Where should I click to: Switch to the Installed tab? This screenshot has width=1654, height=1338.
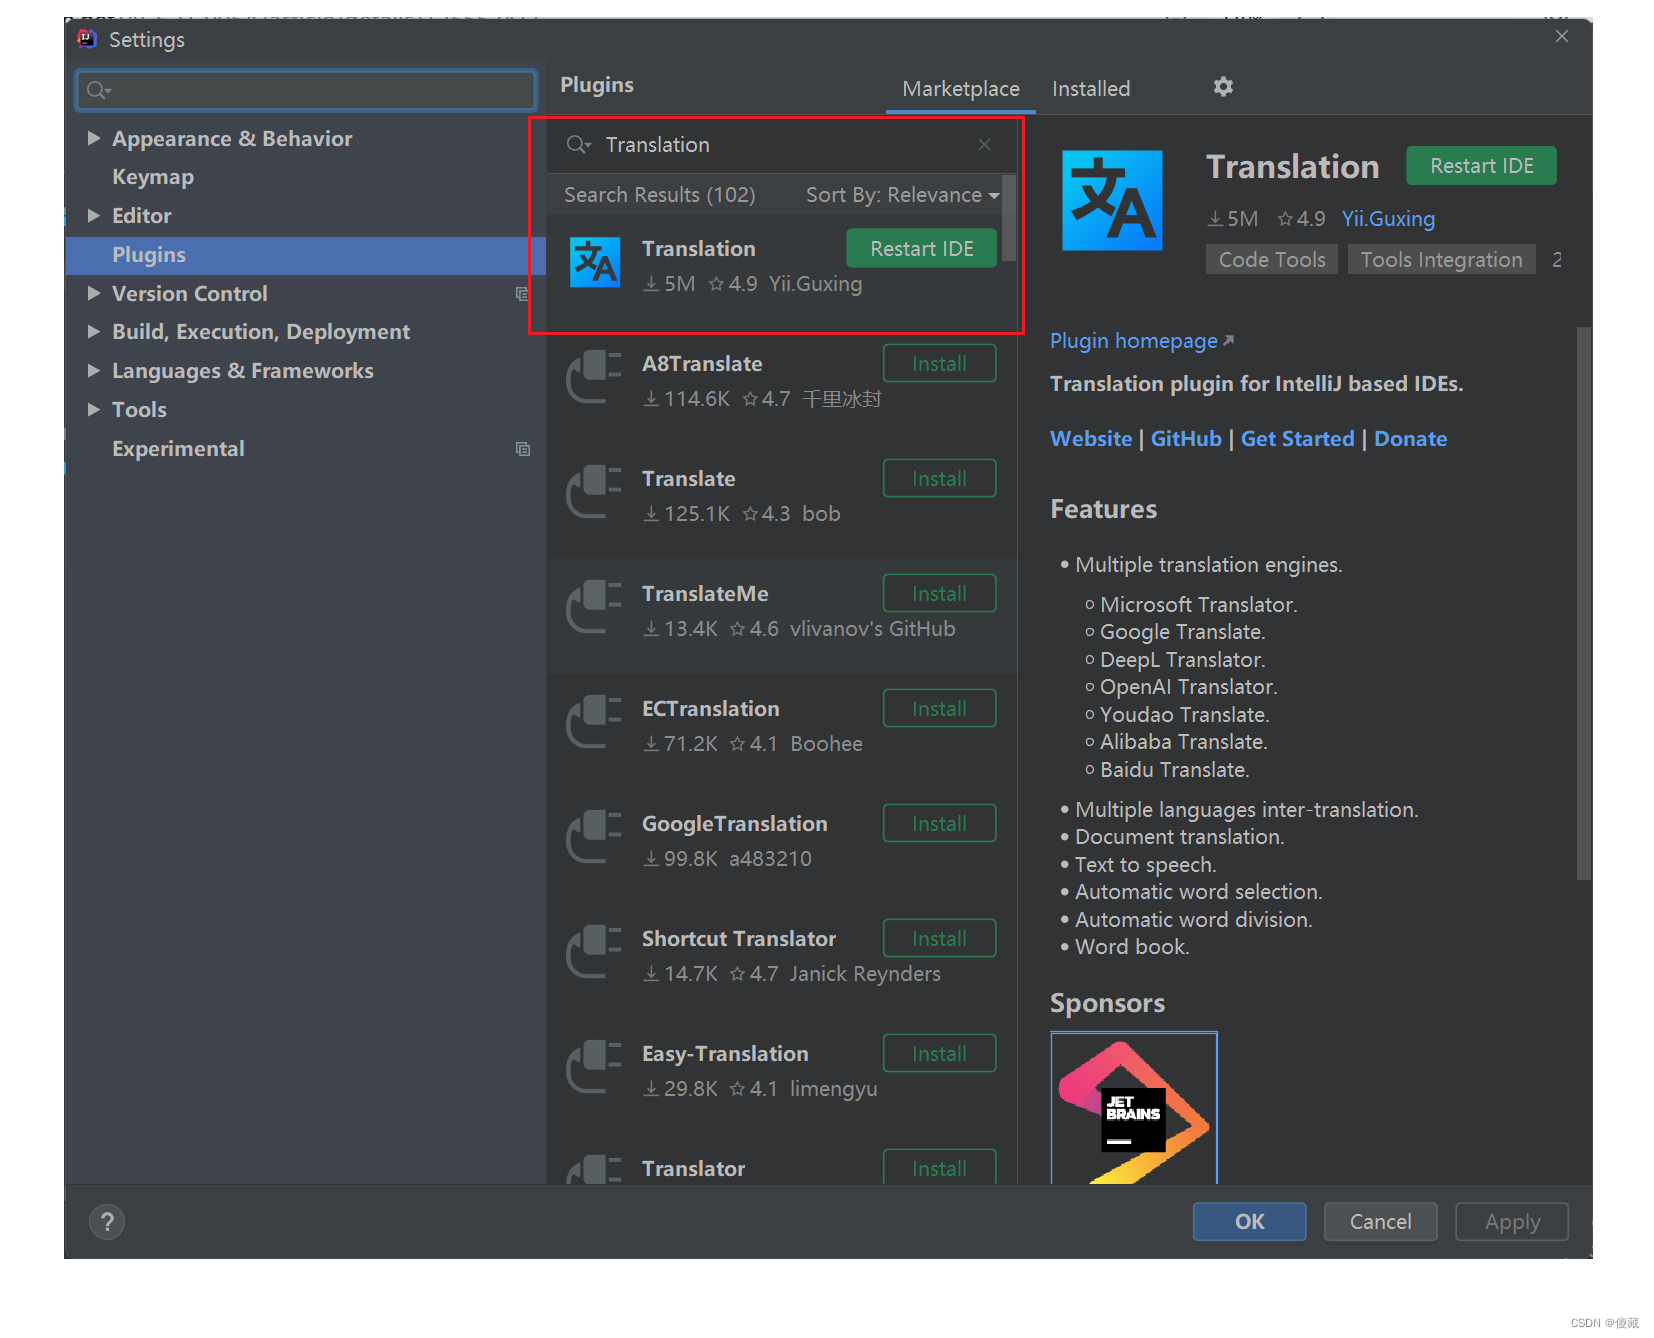point(1090,89)
